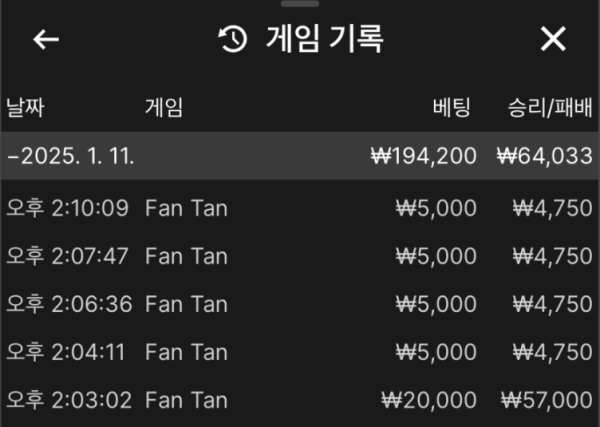The height and width of the screenshot is (427, 600).
Task: Click the ₩57,000 win amount
Action: 547,401
